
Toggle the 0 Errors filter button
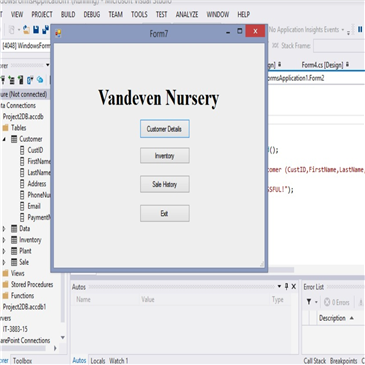[337, 302]
